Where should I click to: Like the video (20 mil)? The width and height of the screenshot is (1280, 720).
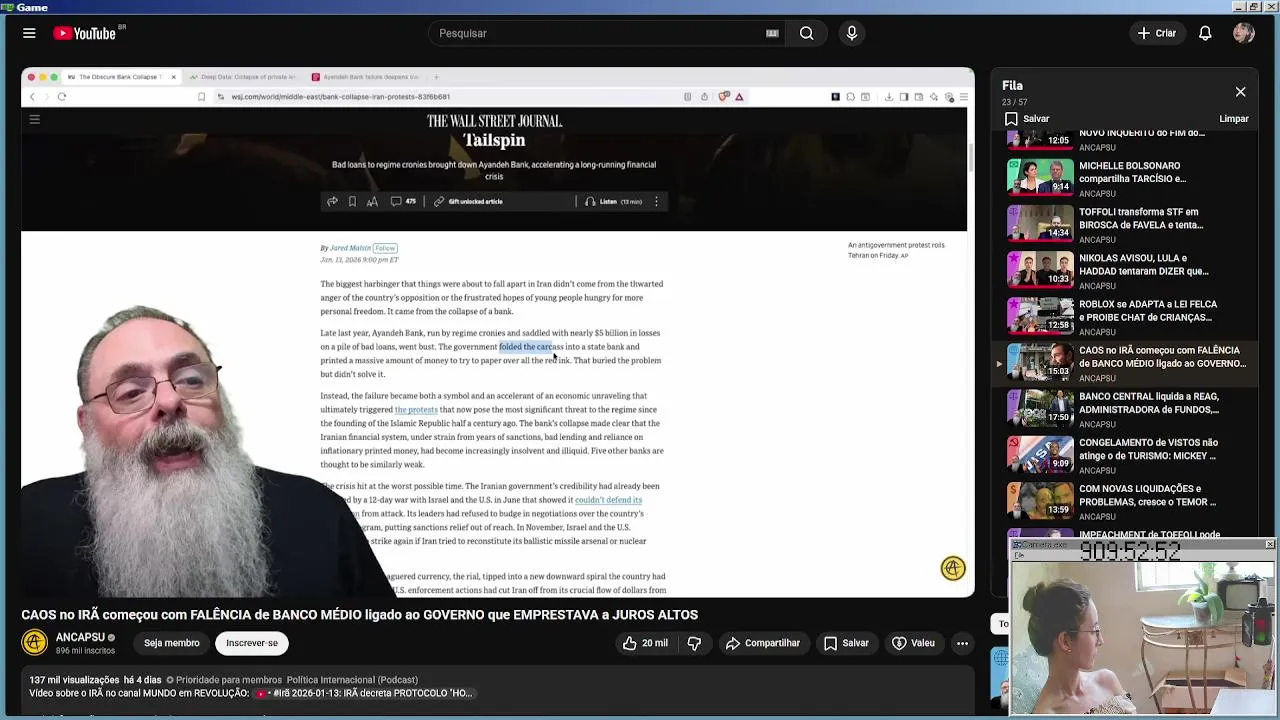(x=645, y=643)
